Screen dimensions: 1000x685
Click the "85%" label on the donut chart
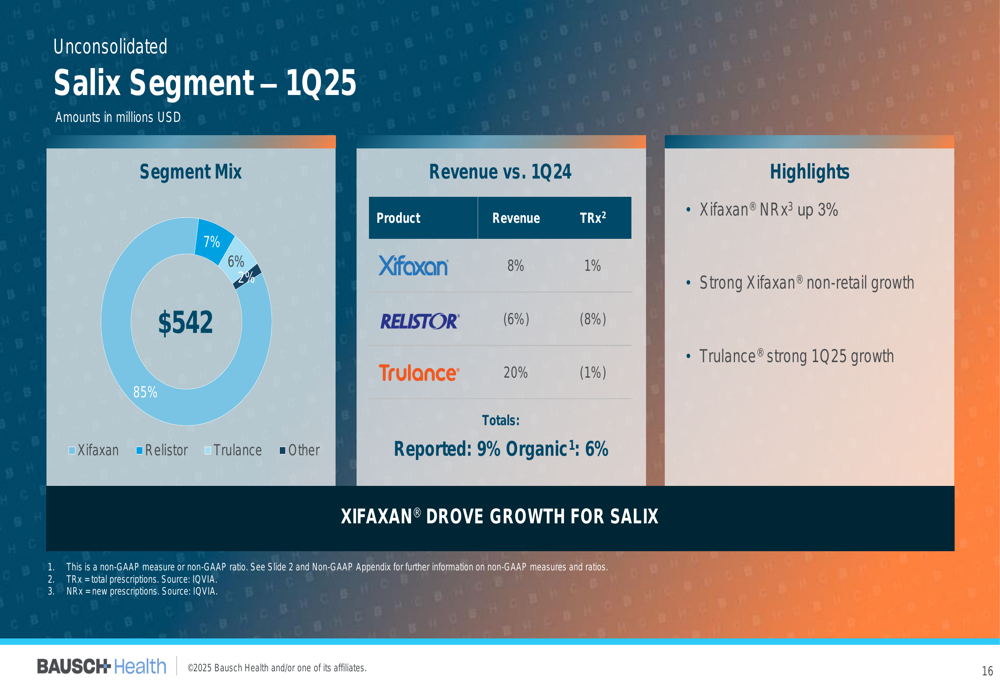(x=145, y=392)
